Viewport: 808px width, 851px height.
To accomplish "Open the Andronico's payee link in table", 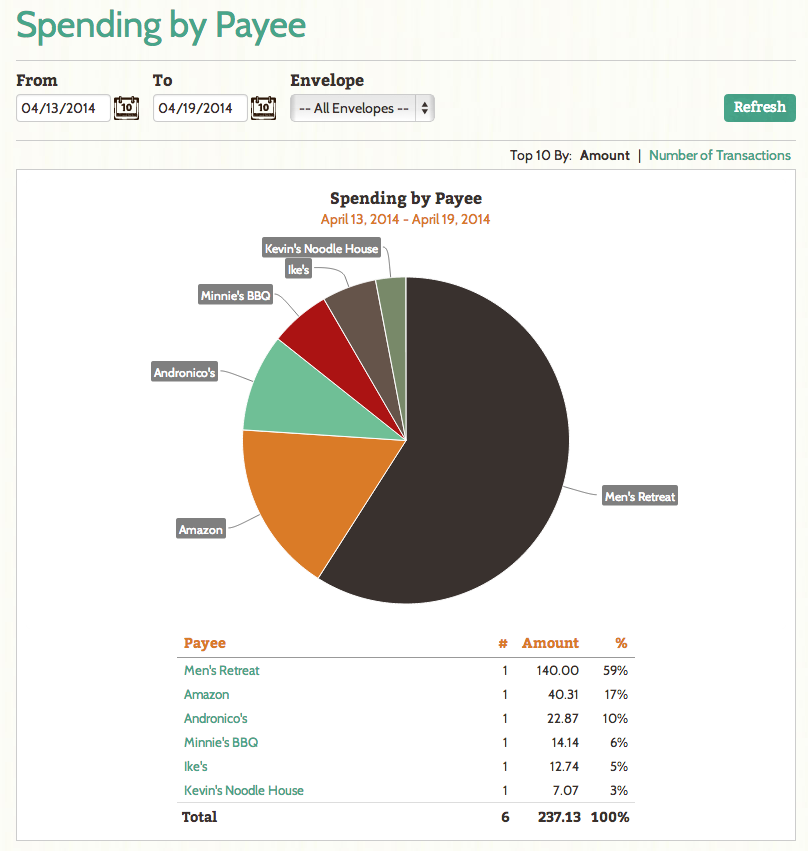I will (x=215, y=718).
